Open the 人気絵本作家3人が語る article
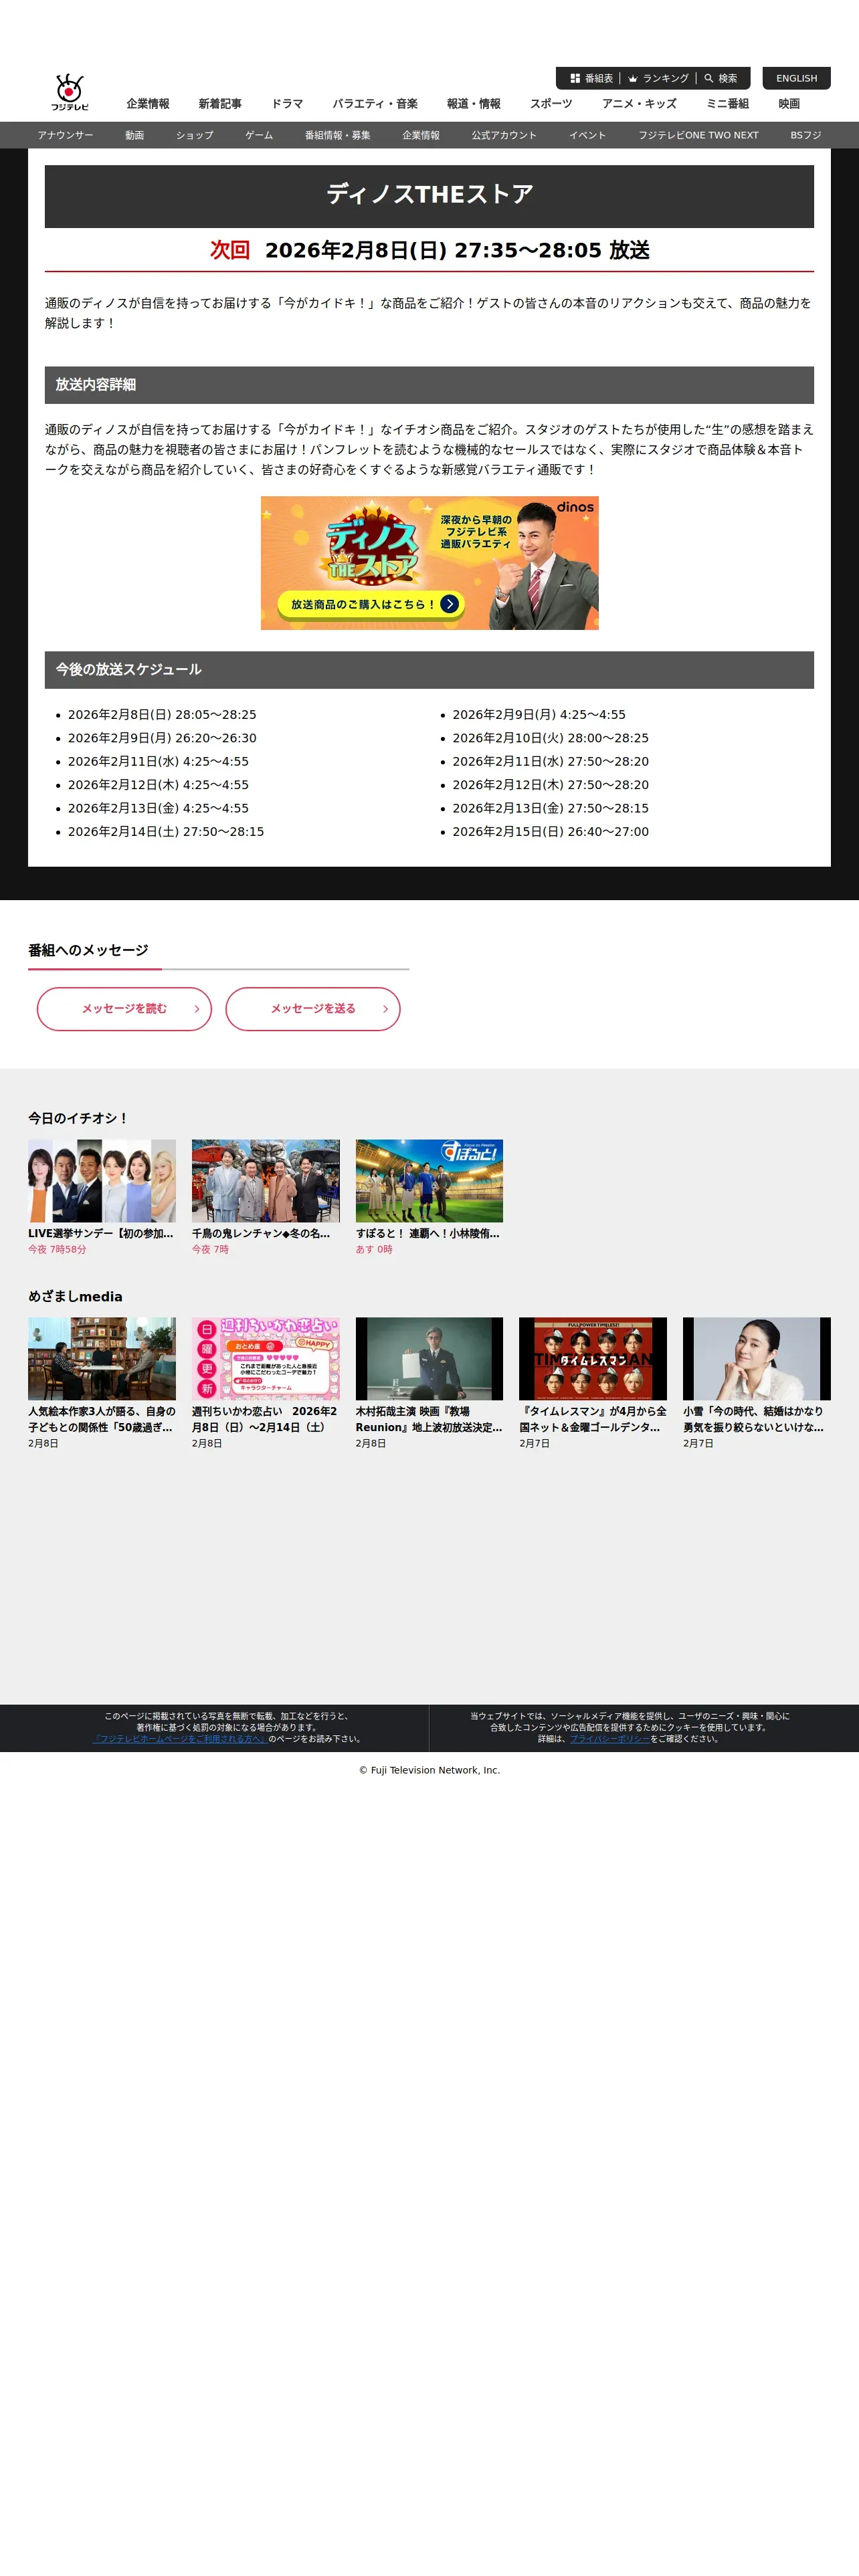The height and width of the screenshot is (2576, 859). tap(102, 1383)
